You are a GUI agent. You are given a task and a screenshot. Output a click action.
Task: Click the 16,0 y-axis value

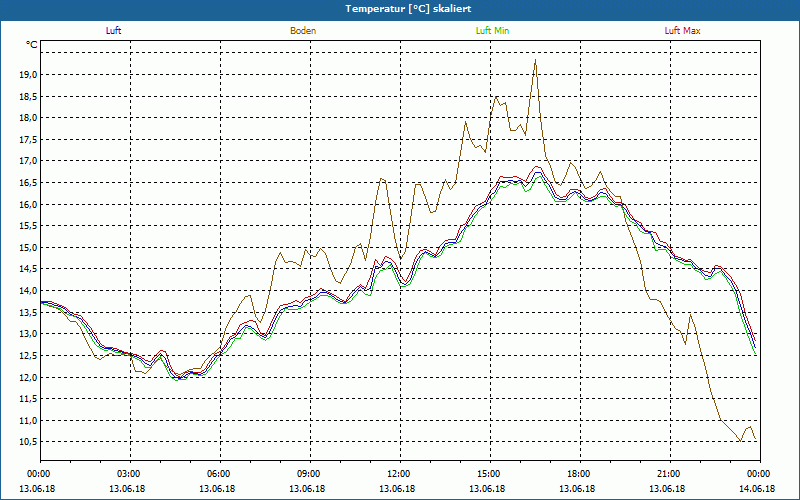pyautogui.click(x=29, y=205)
